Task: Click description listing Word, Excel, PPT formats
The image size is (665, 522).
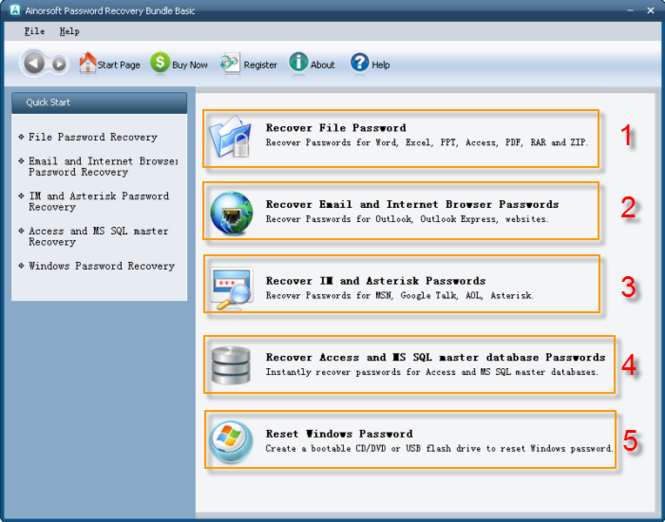Action: pos(427,142)
